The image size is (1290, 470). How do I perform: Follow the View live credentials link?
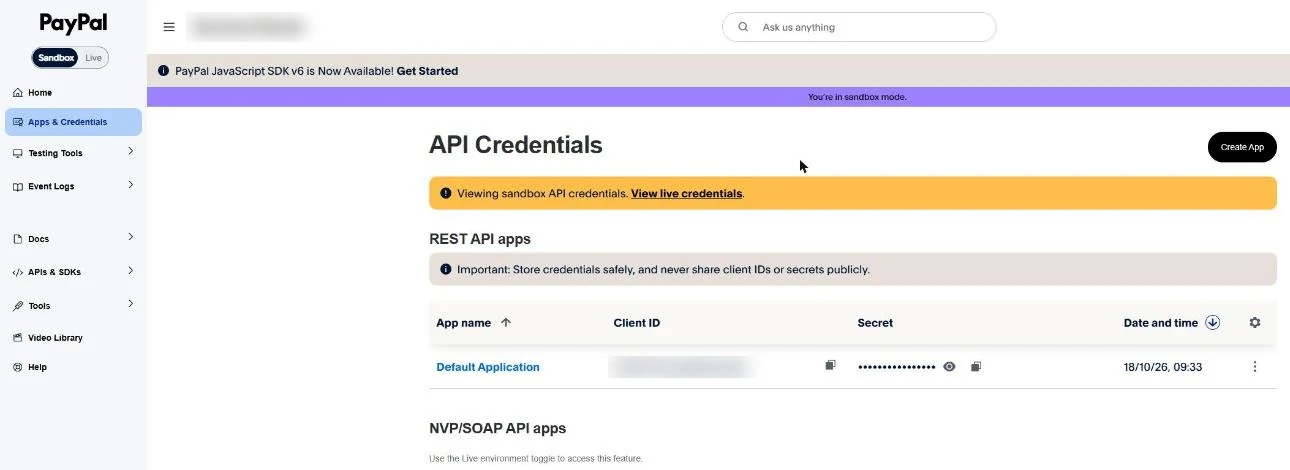click(686, 193)
